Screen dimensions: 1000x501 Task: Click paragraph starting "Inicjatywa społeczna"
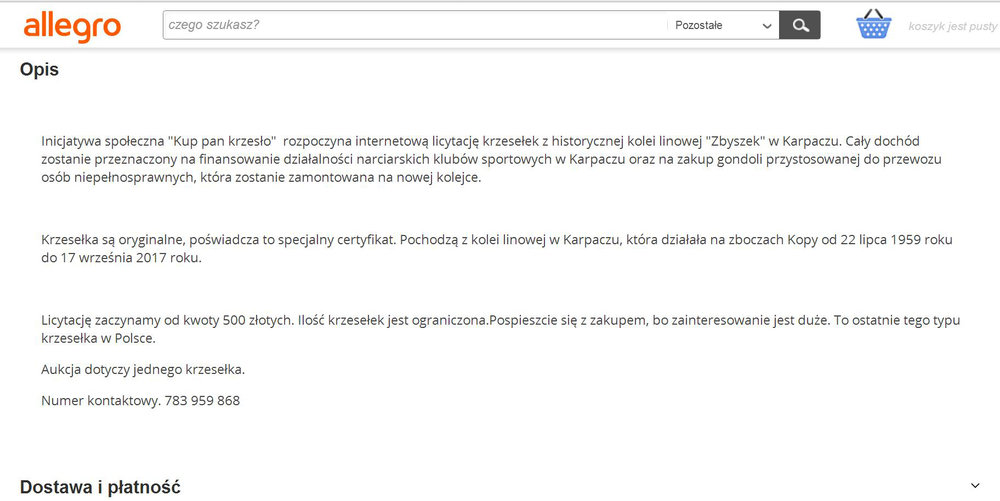point(491,159)
